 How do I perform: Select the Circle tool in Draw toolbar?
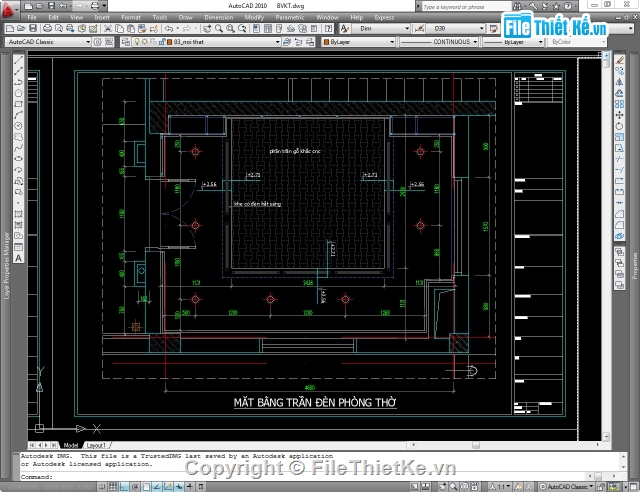tap(18, 126)
